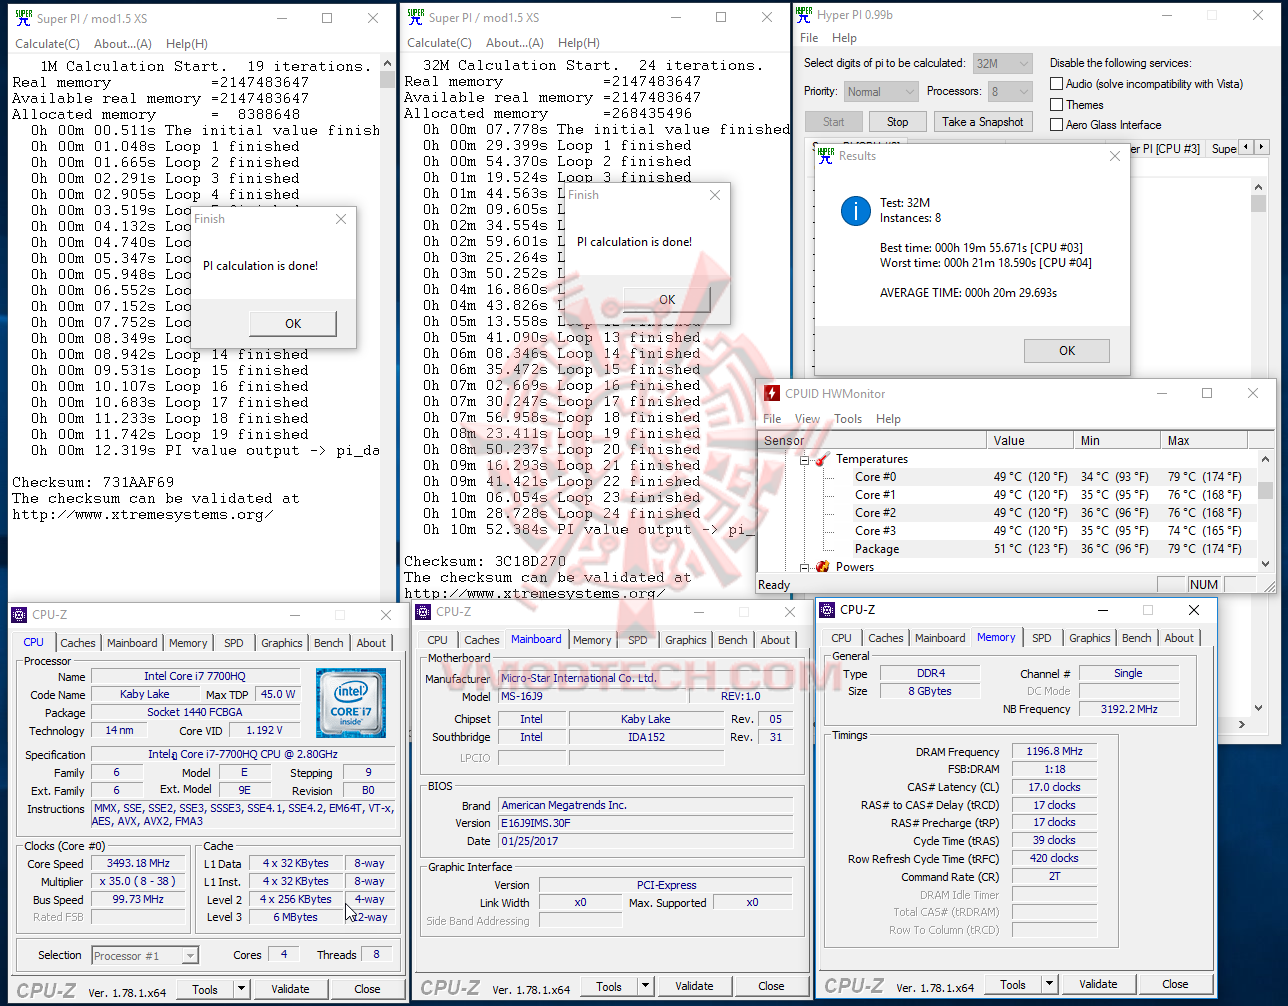The width and height of the screenshot is (1288, 1006).
Task: Click the Super PI icon in the 1M calculation window title bar
Action: [x=24, y=18]
